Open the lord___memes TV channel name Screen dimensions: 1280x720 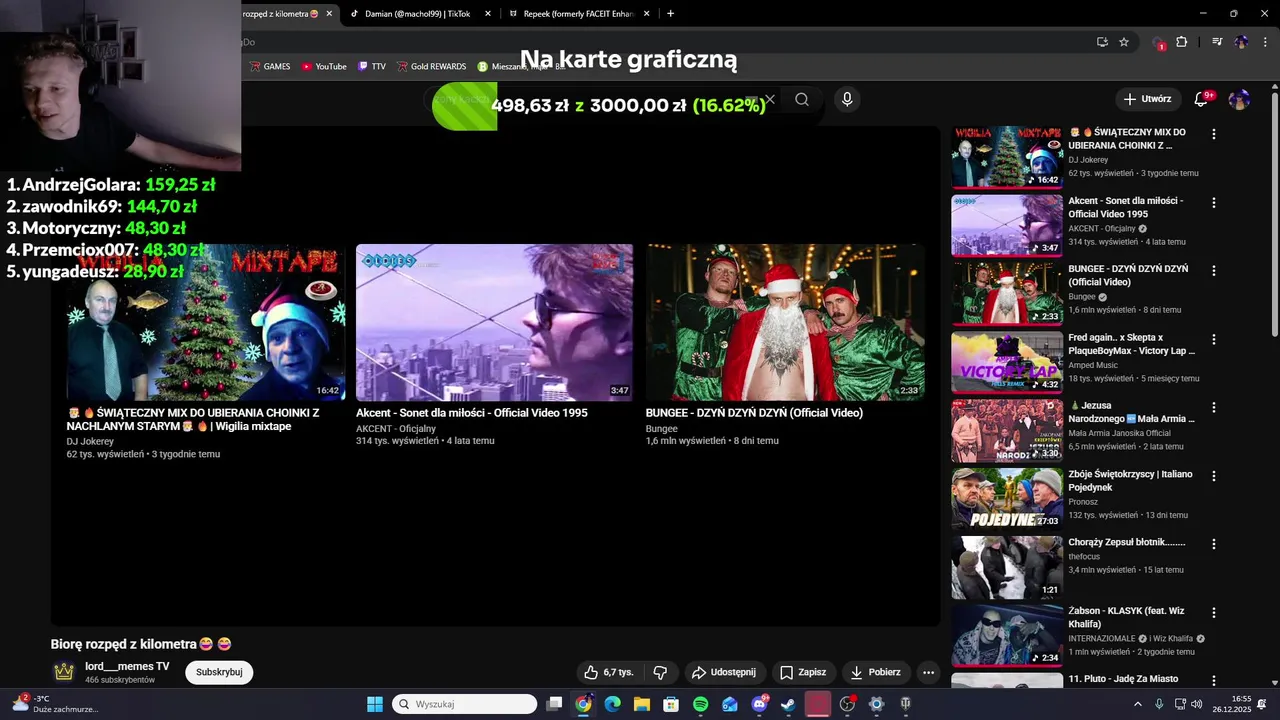(x=127, y=666)
